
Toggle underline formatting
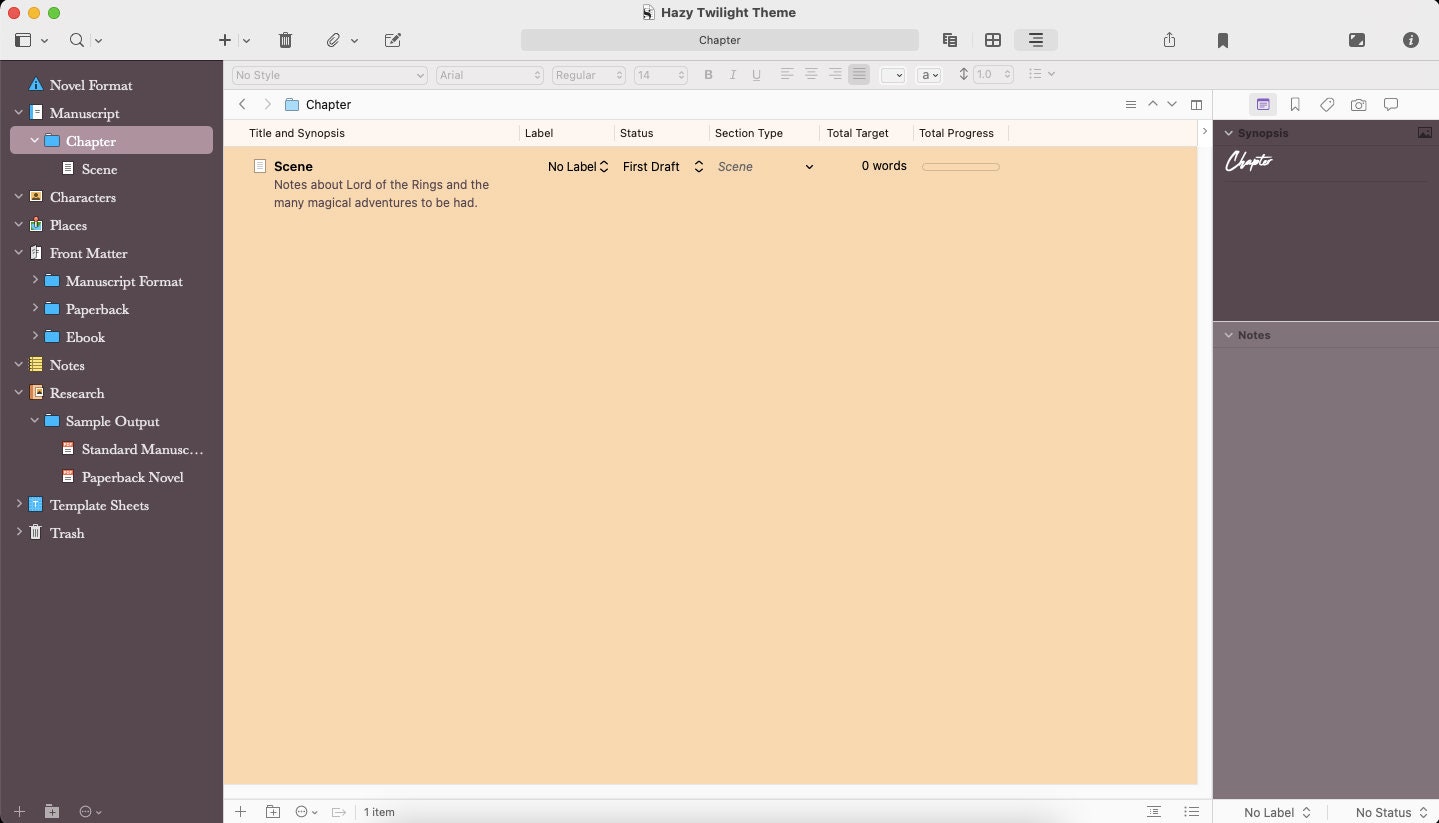[758, 74]
